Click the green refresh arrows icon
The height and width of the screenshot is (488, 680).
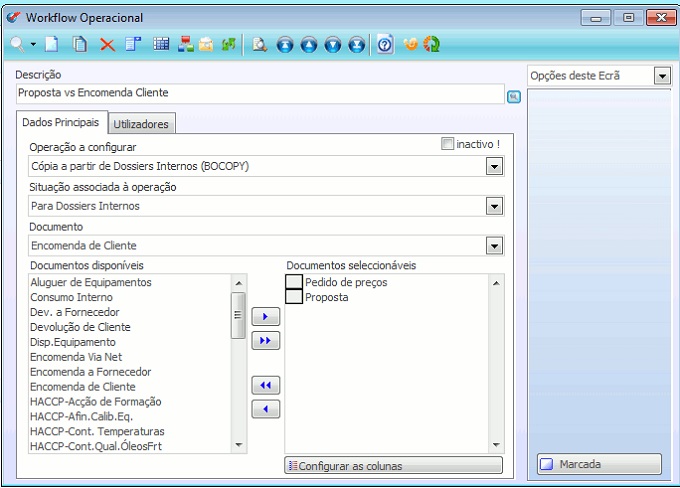click(x=229, y=44)
